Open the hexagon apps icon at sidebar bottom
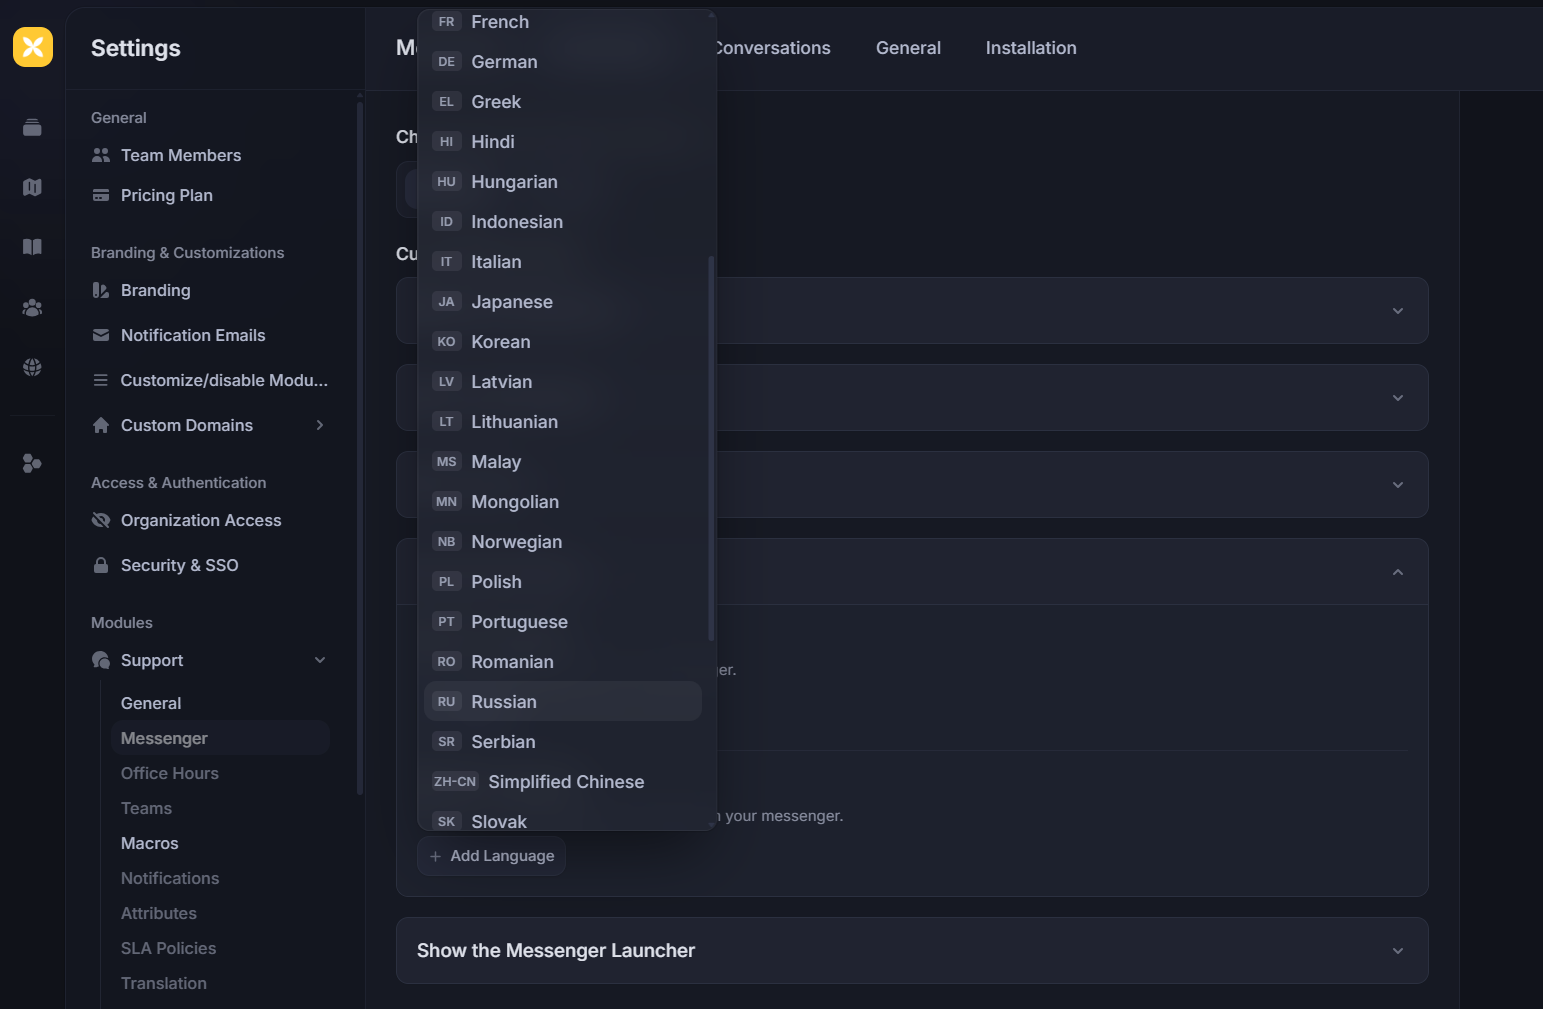 tap(32, 463)
